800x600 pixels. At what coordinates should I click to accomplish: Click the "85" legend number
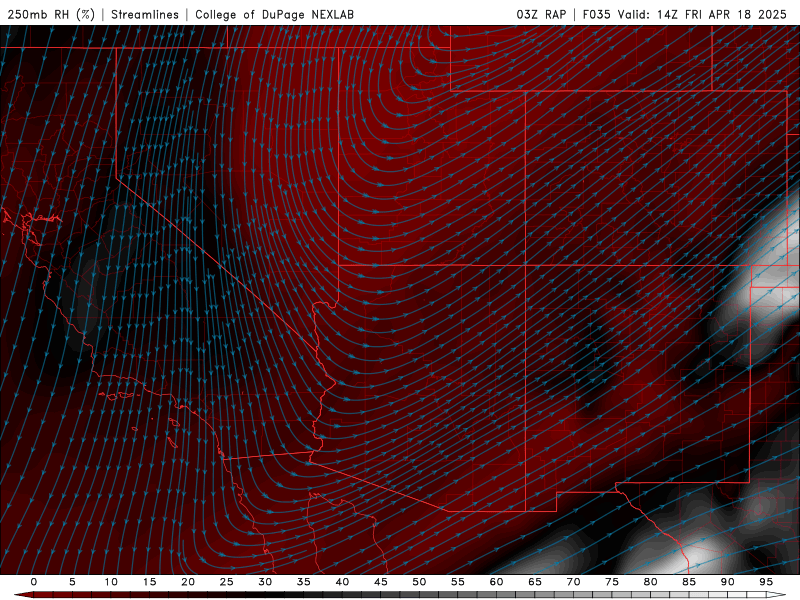689,582
